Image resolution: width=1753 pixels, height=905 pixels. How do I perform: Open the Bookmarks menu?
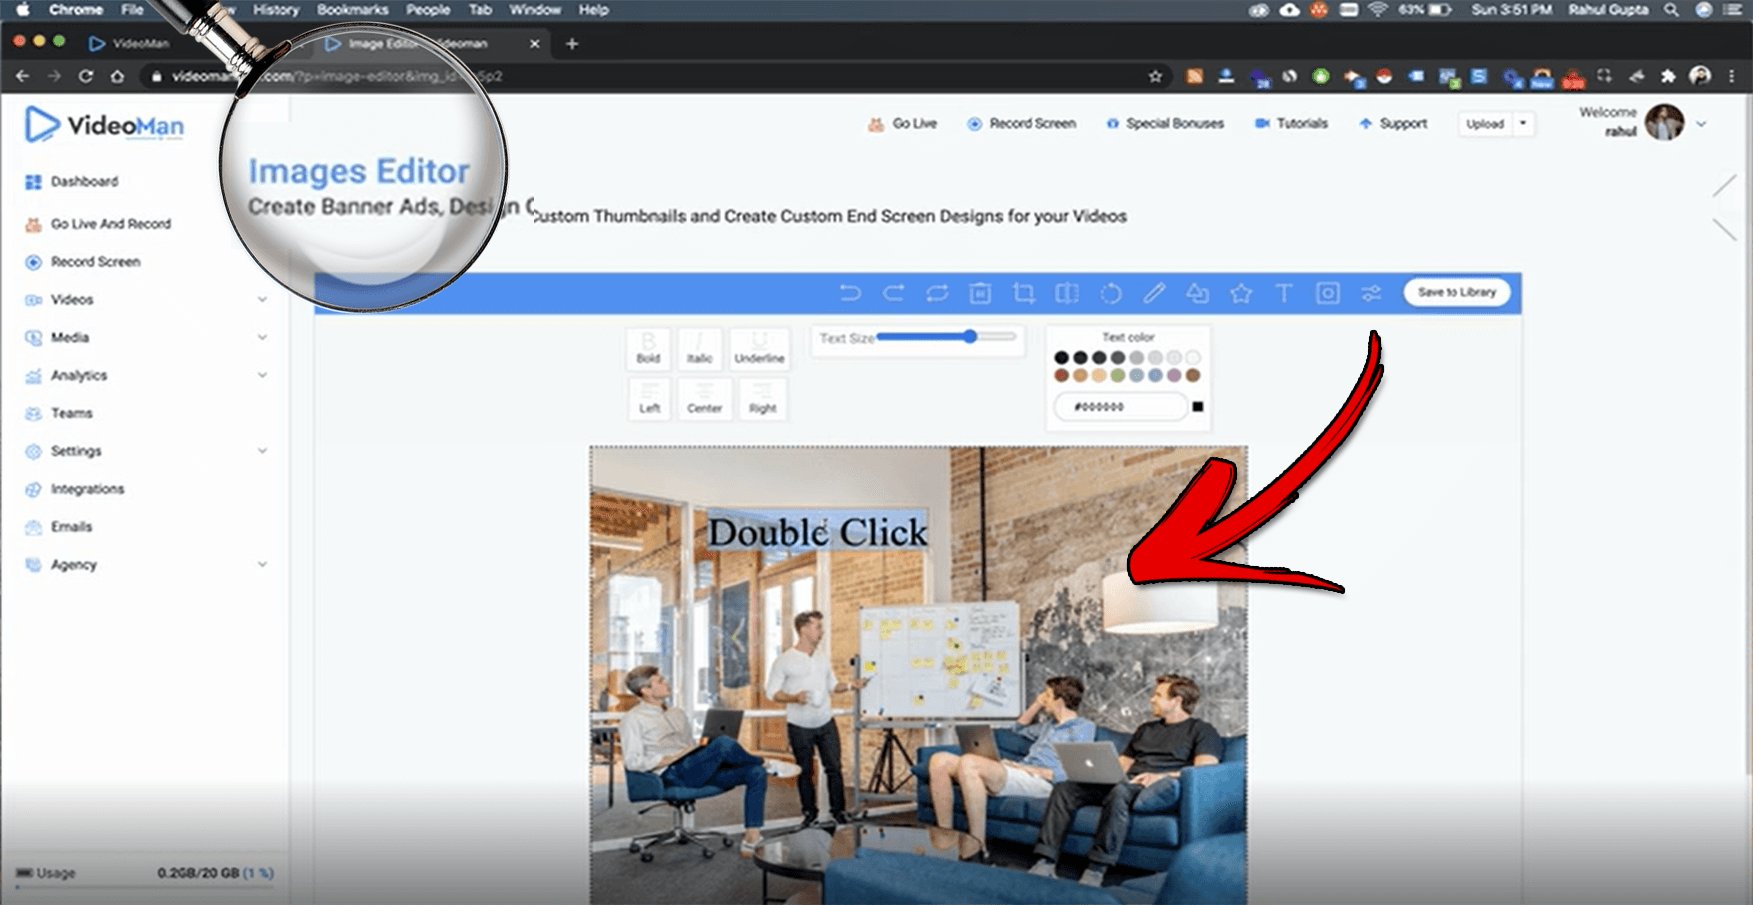point(352,10)
